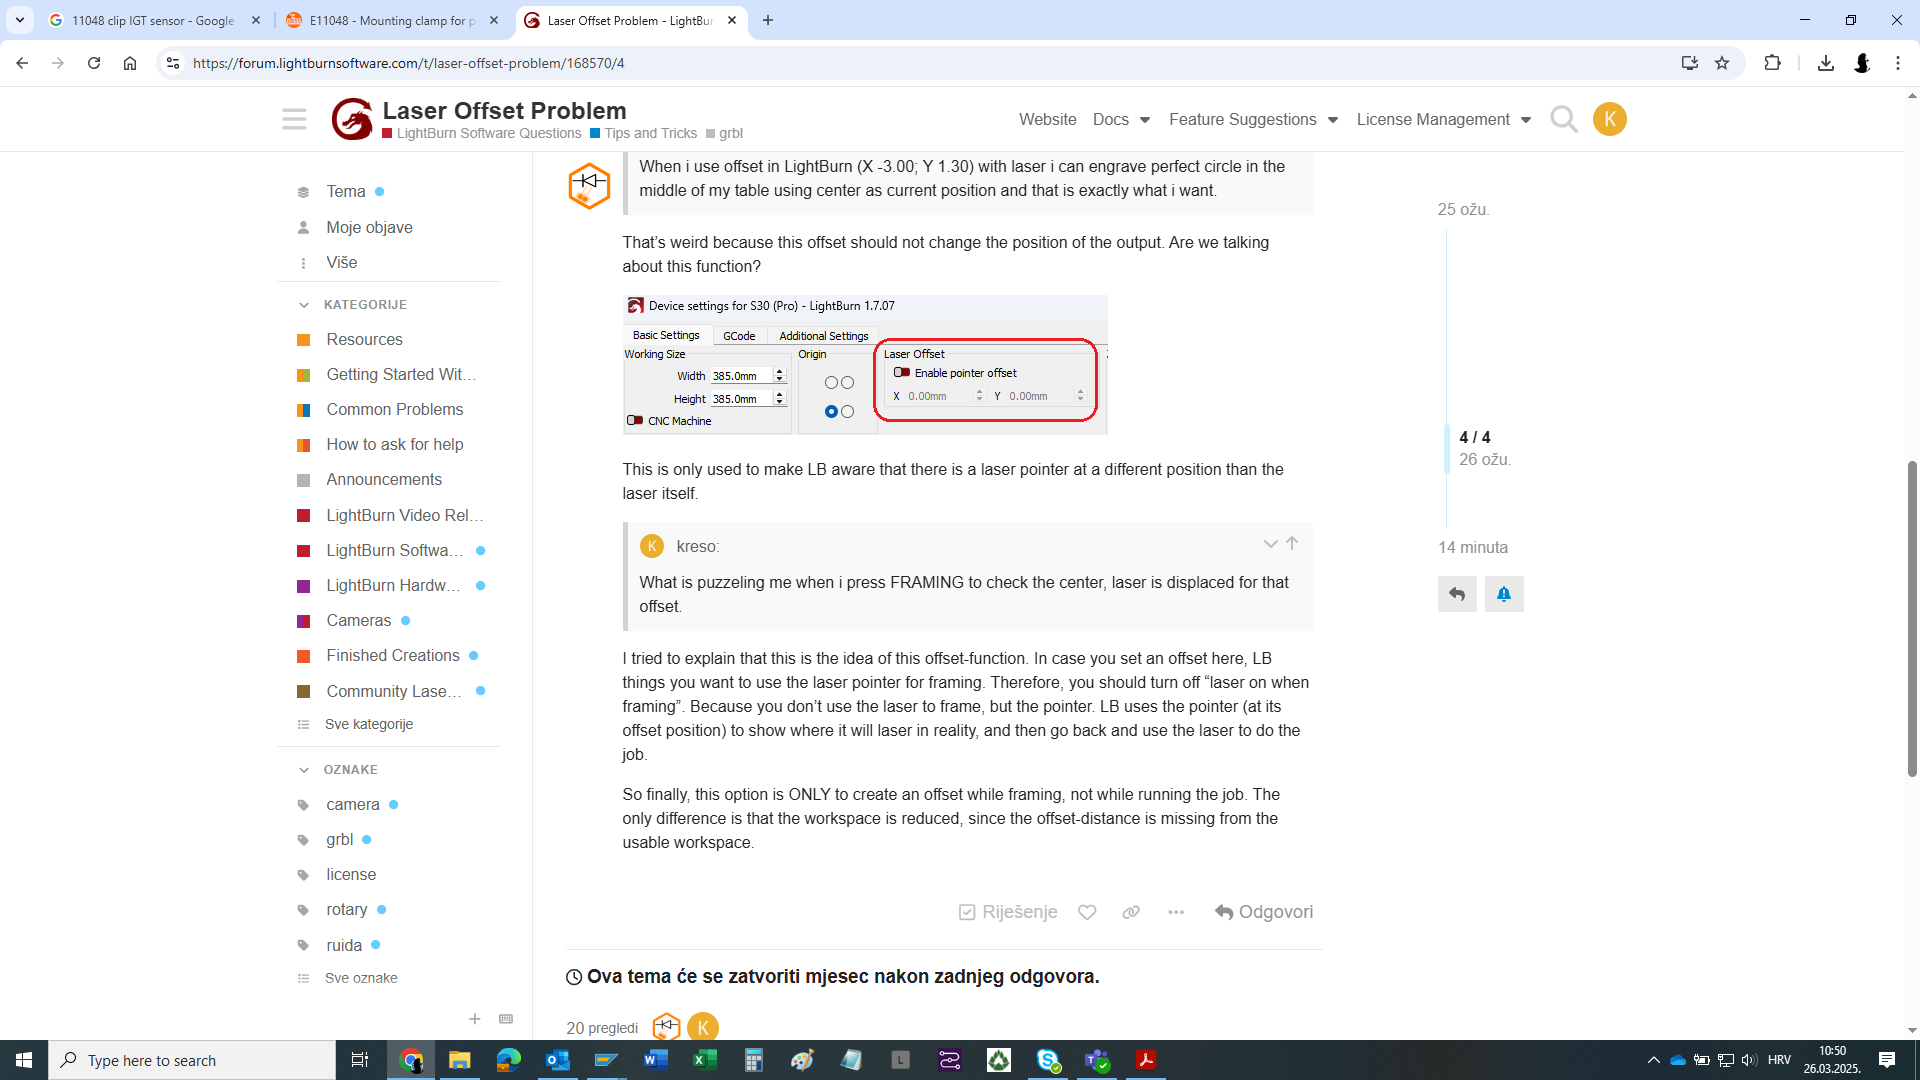Jump to 25 ožu. timeline start date

[1463, 209]
